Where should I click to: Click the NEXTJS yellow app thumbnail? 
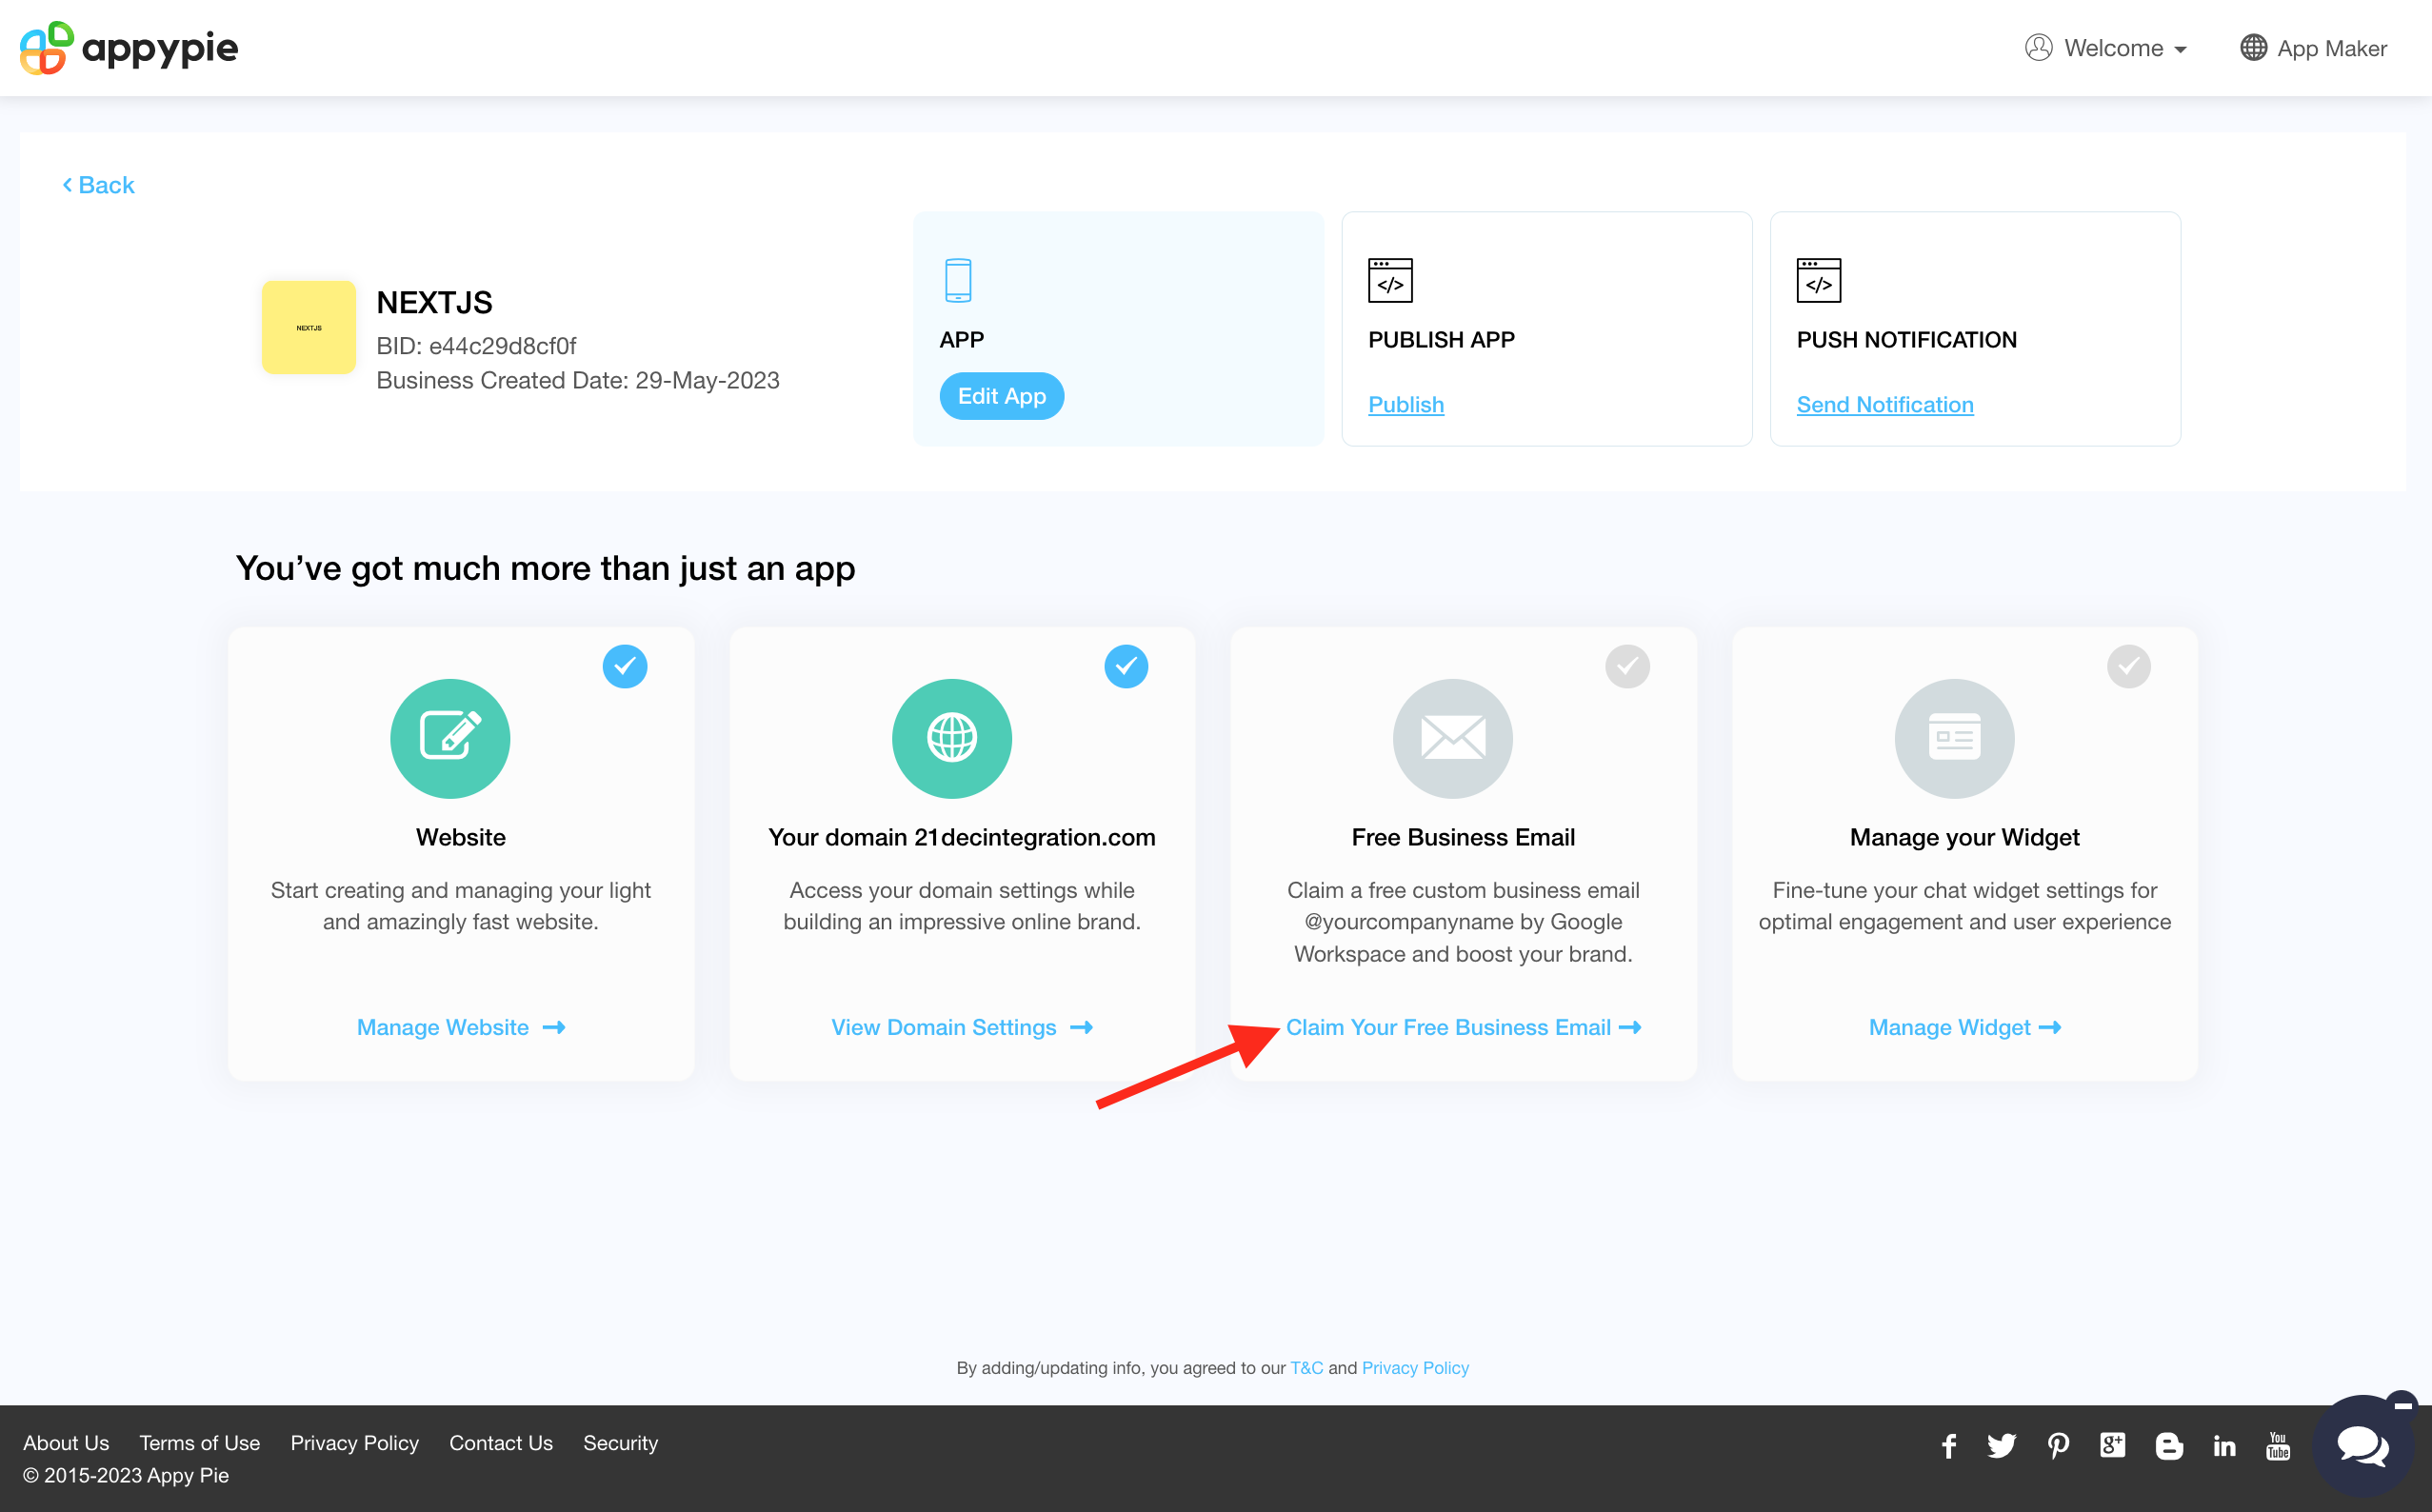tap(309, 327)
